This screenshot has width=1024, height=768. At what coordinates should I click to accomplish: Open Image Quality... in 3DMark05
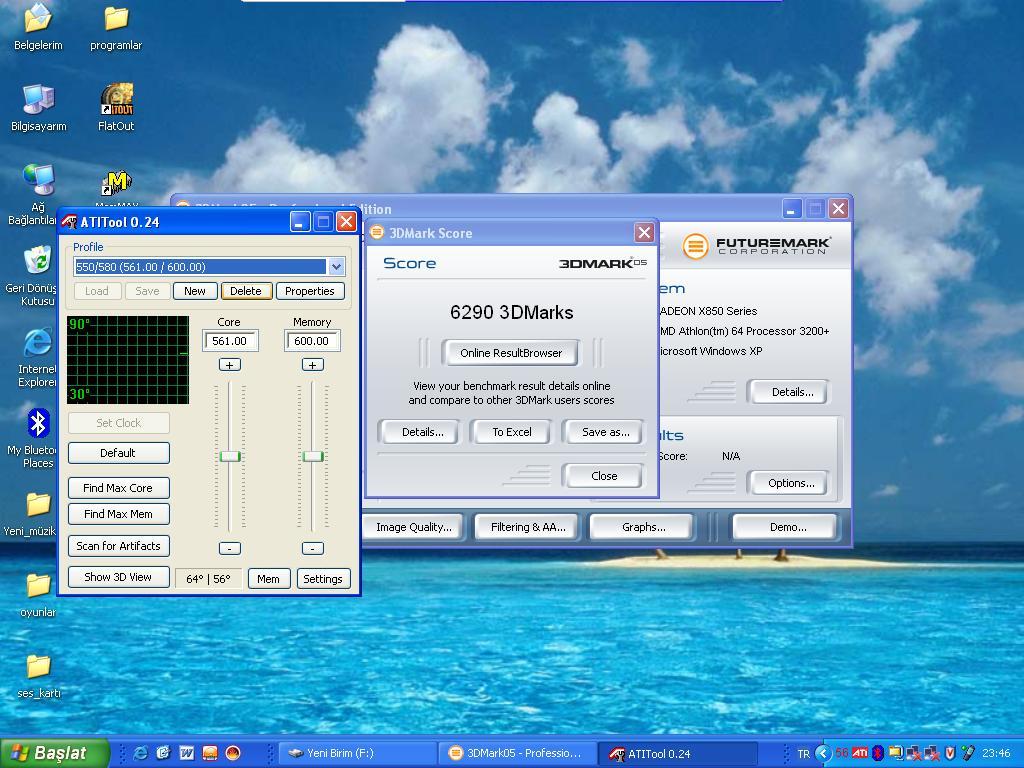[414, 527]
